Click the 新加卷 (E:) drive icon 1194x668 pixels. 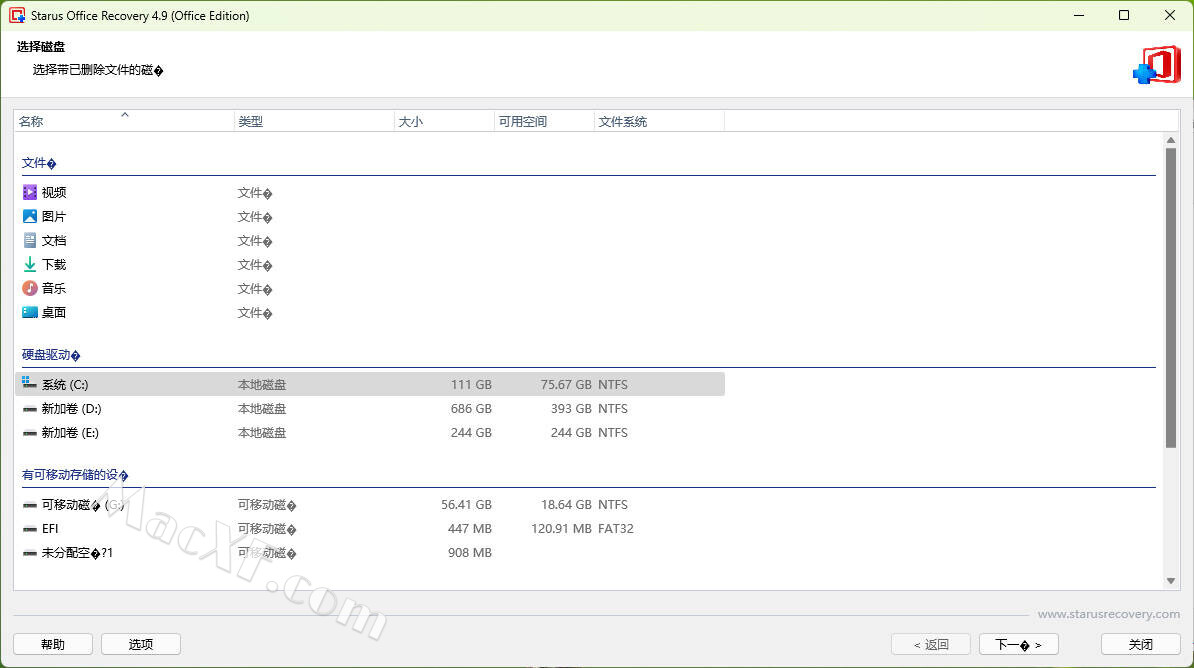[30, 433]
